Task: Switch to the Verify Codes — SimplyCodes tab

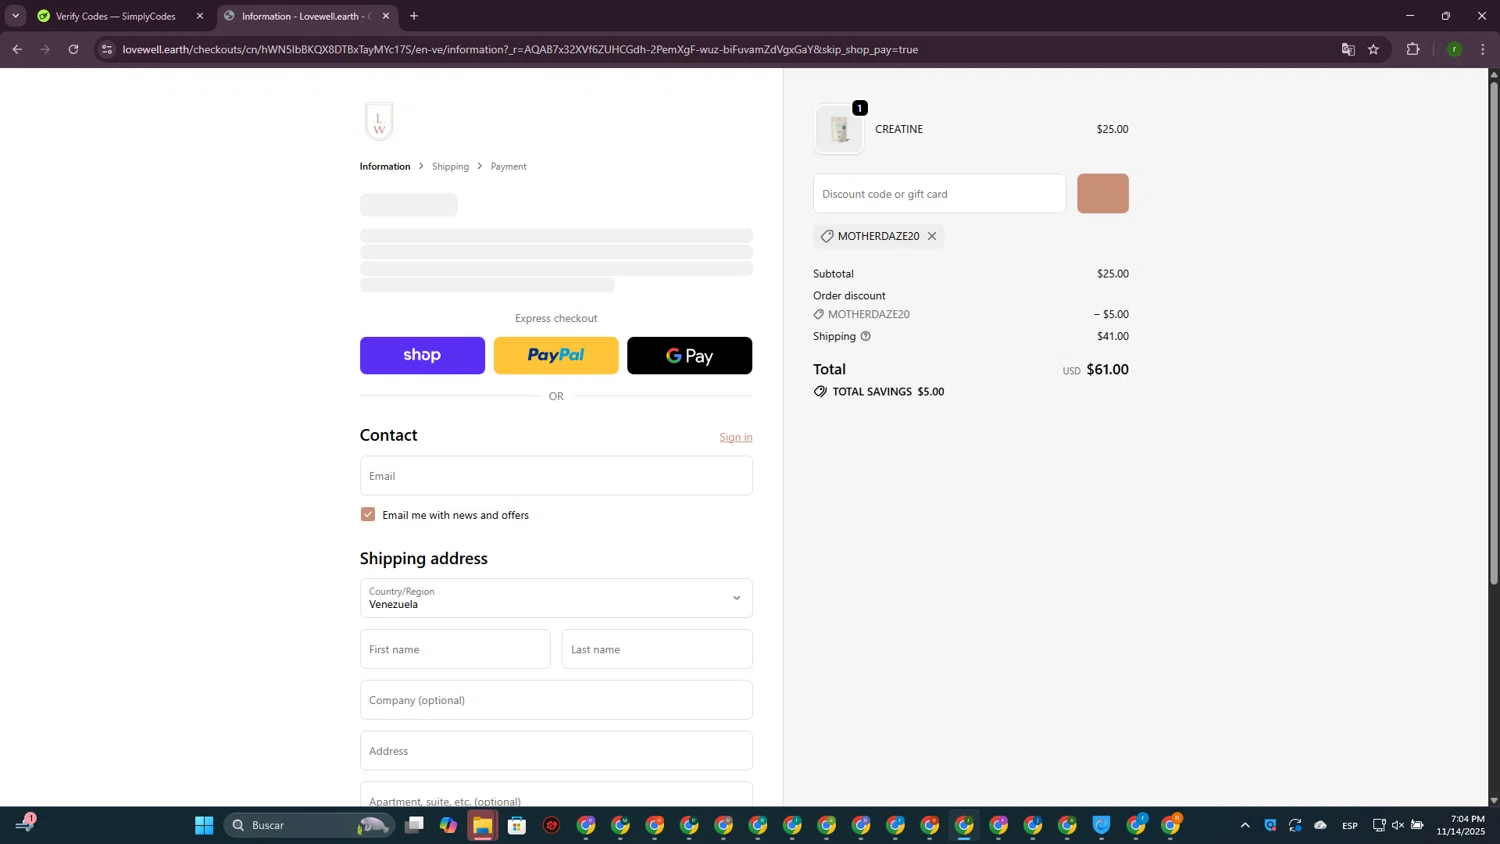Action: point(115,16)
